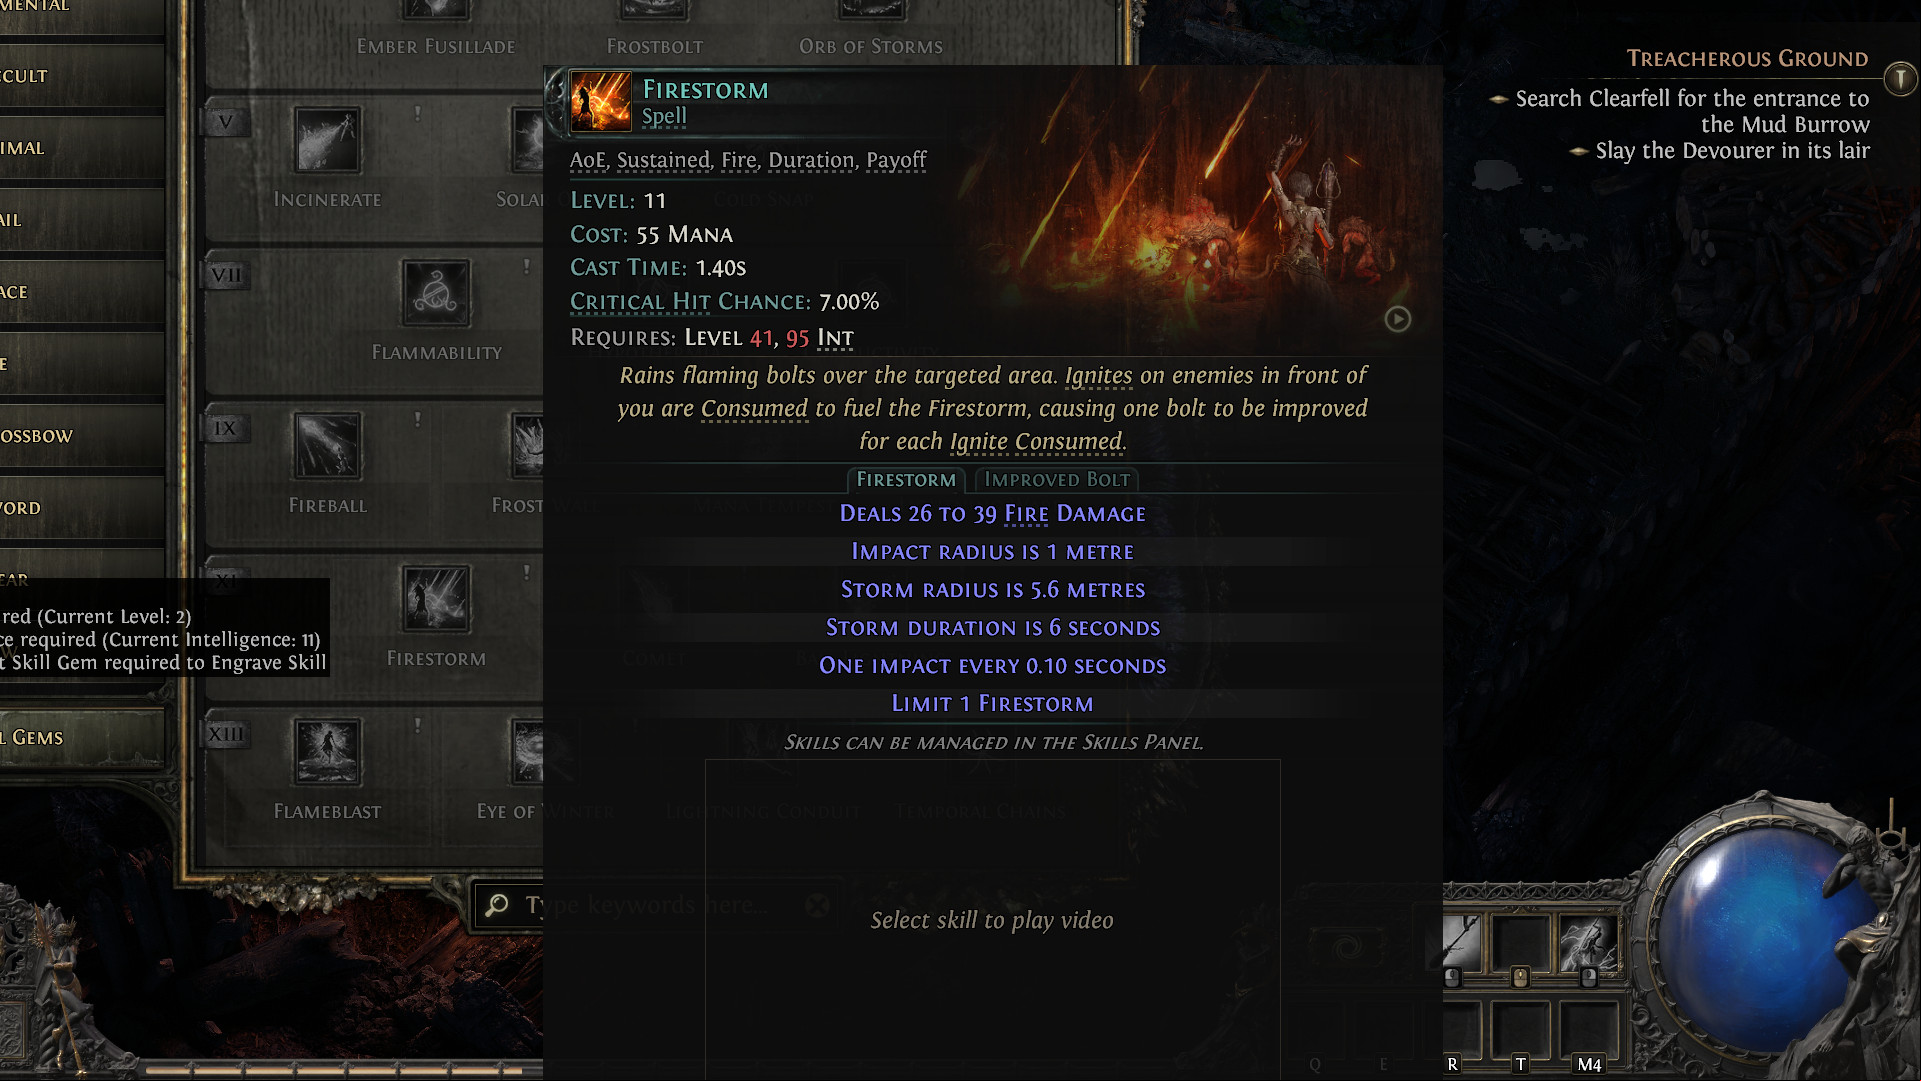Select the Flammability skill gem icon
Screen dimensions: 1921x1081
[436, 293]
